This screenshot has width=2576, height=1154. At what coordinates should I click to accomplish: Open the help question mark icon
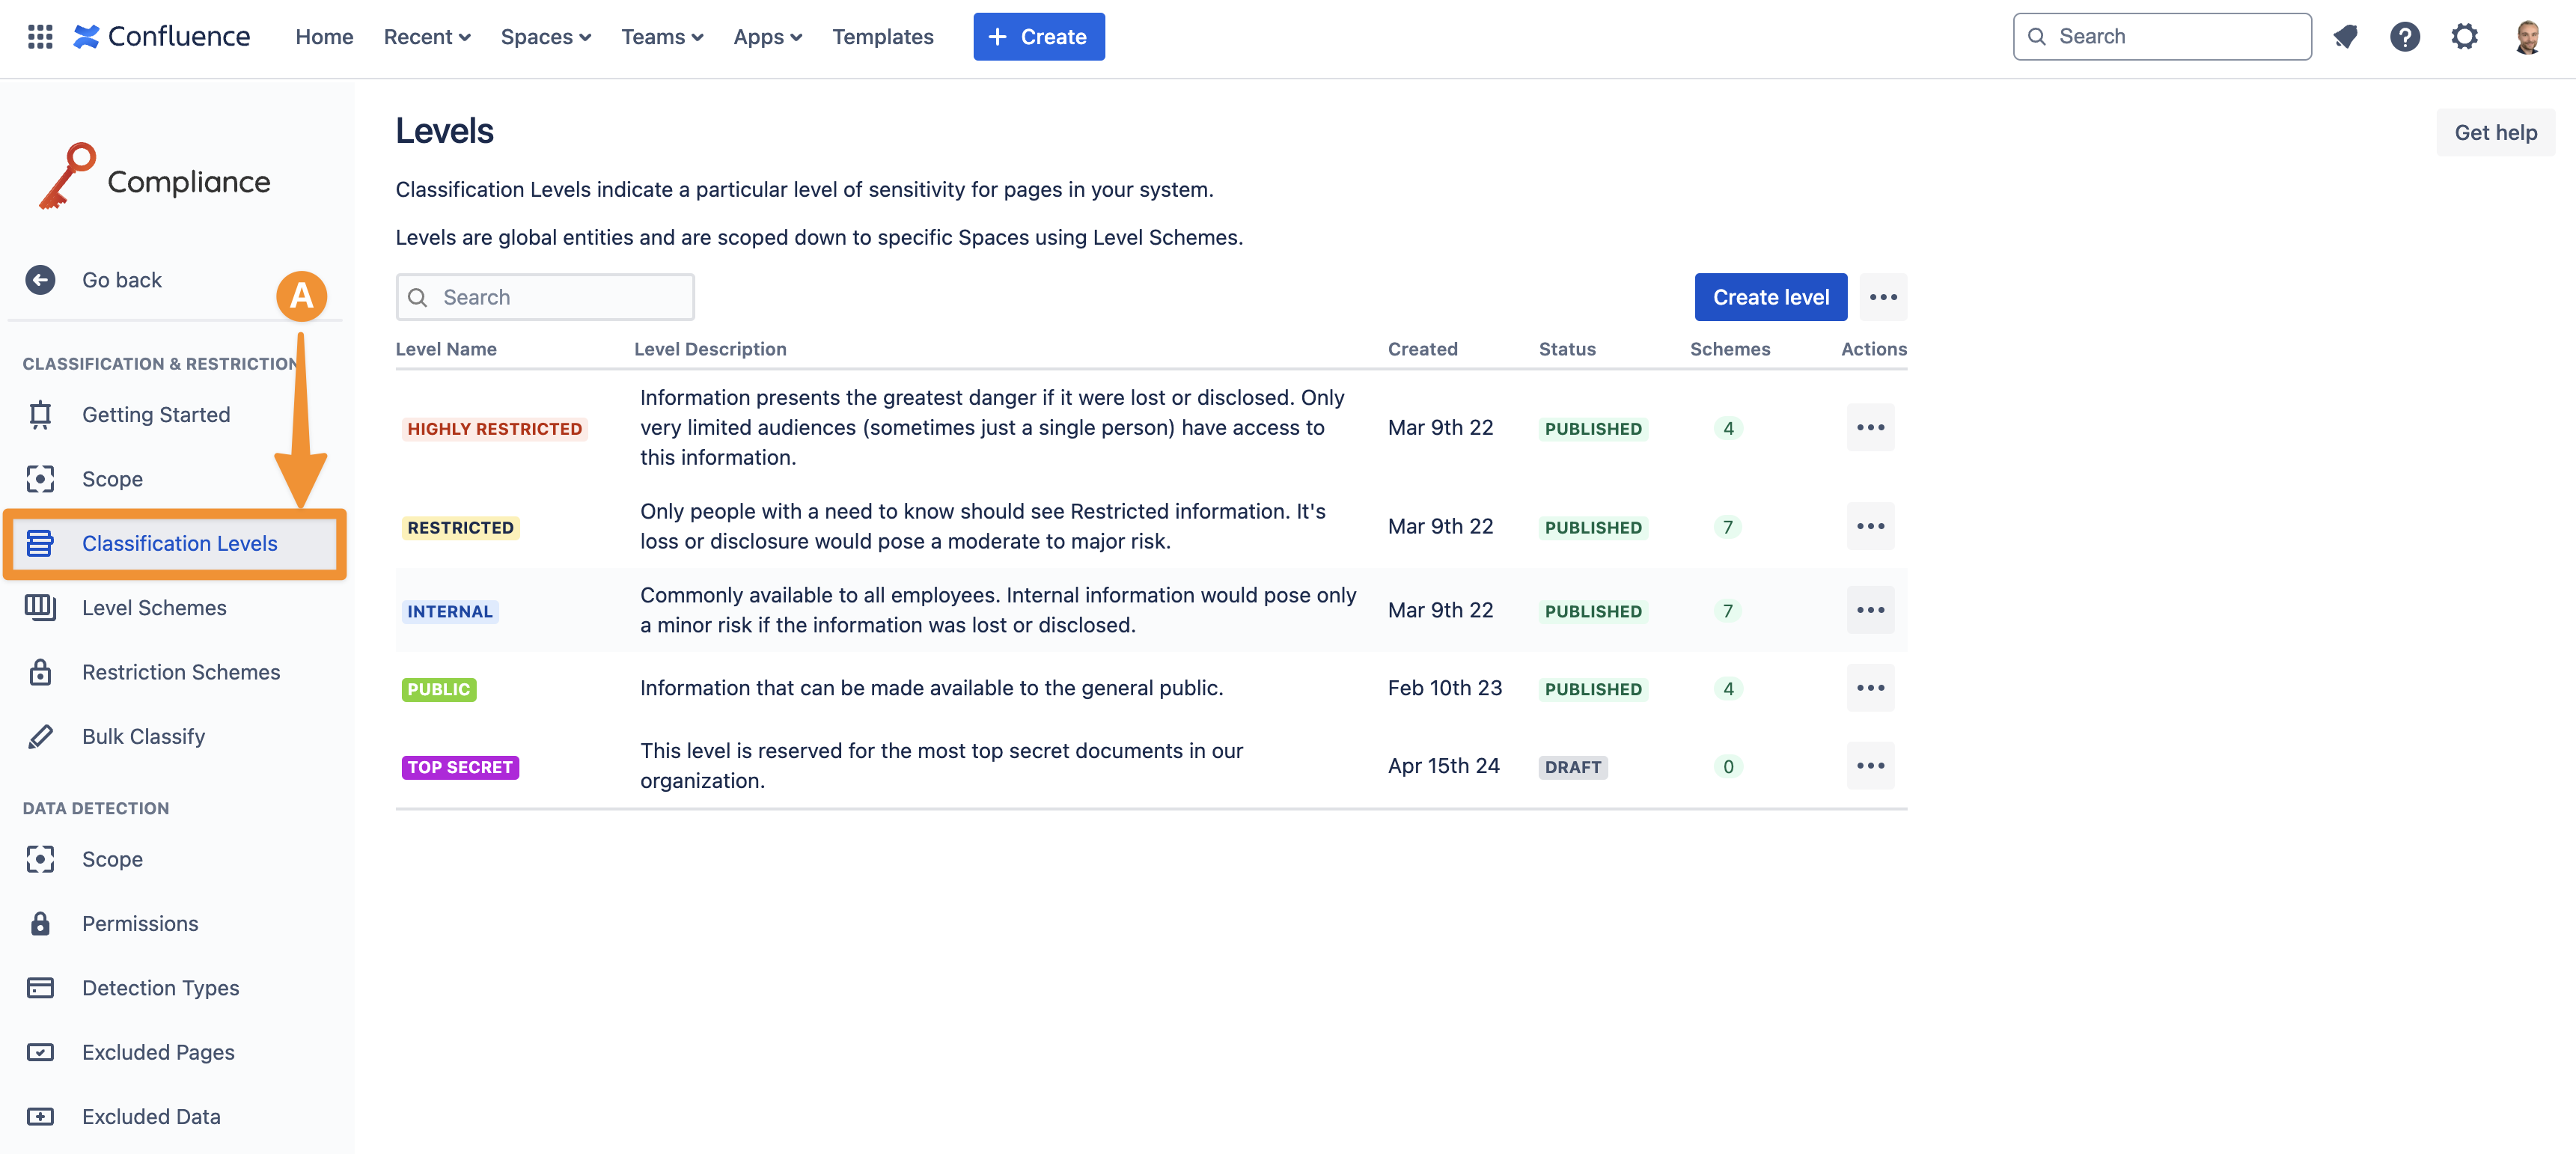tap(2404, 37)
